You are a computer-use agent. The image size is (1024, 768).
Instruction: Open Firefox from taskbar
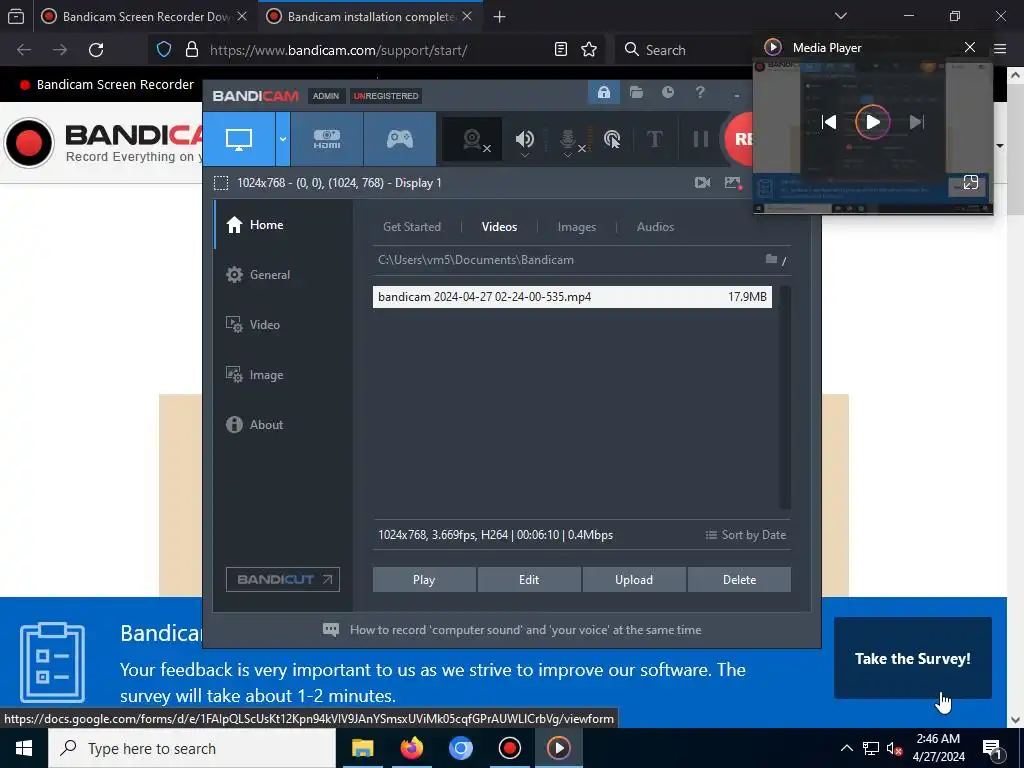pos(411,748)
